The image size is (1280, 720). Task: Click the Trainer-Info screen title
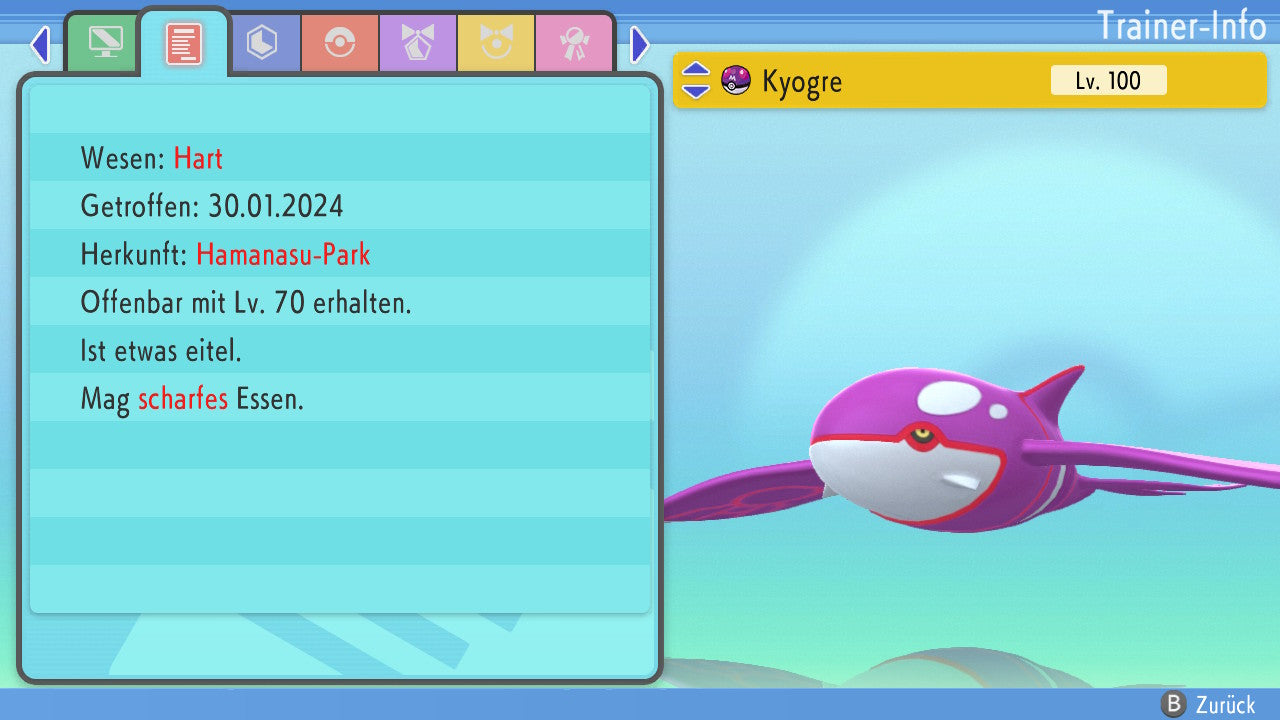pos(1181,25)
